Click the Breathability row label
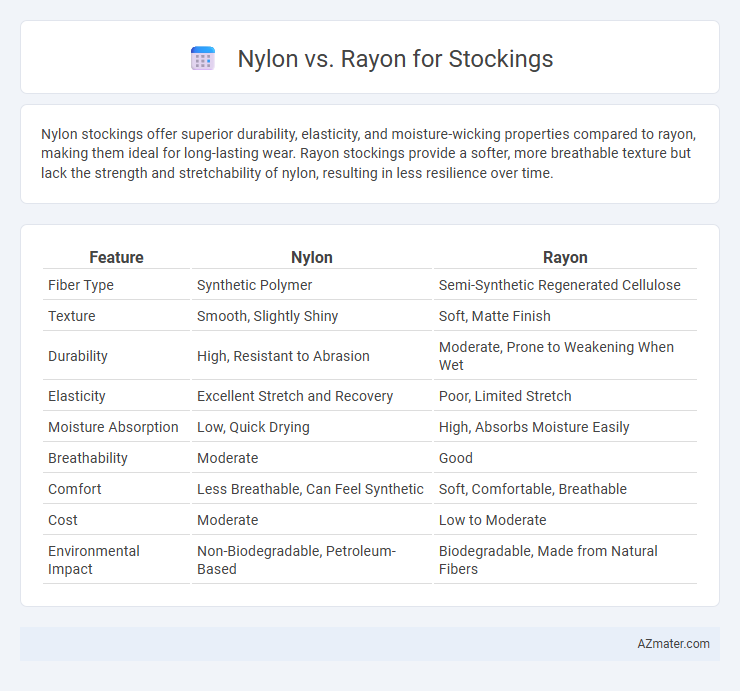Screen dimensions: 740x691 pos(88,458)
